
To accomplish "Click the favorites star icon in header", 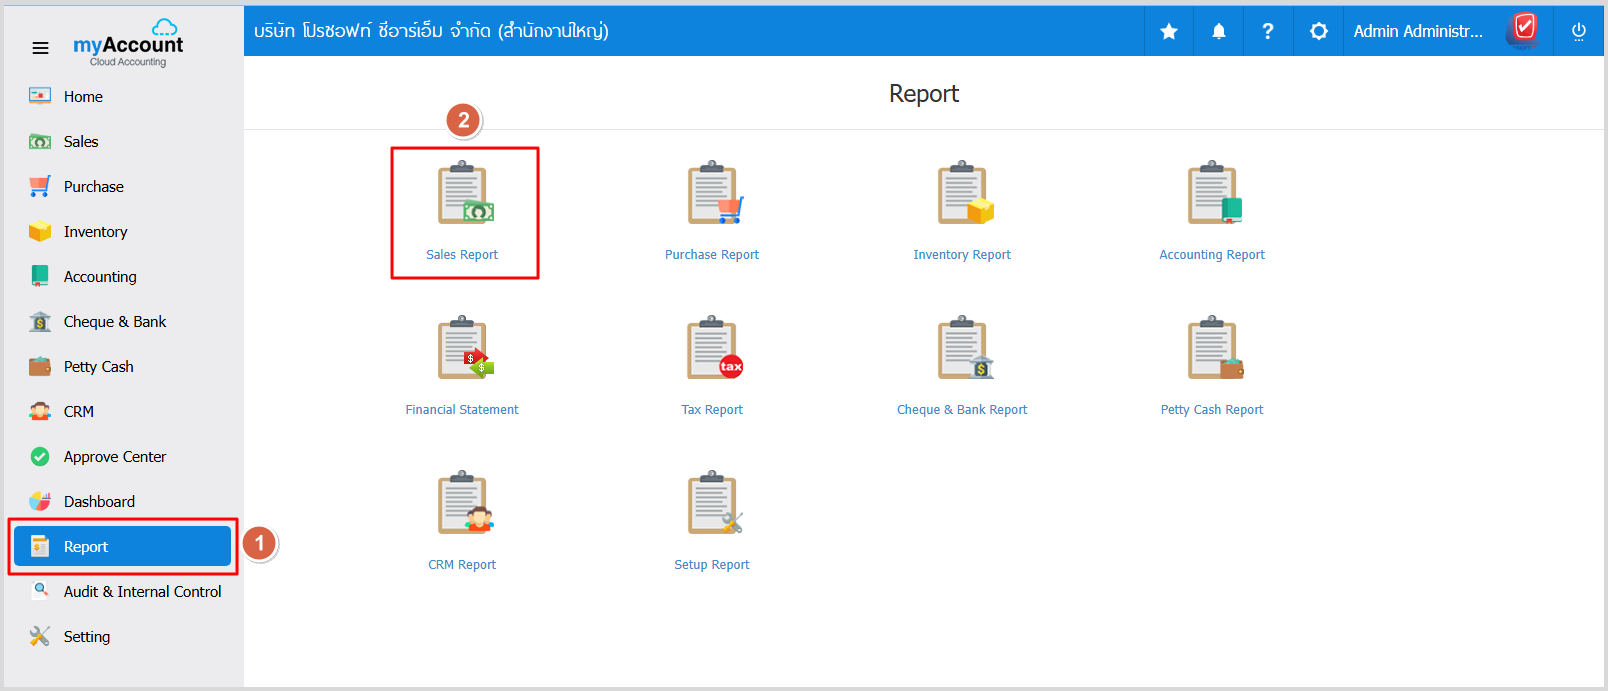I will point(1169,31).
